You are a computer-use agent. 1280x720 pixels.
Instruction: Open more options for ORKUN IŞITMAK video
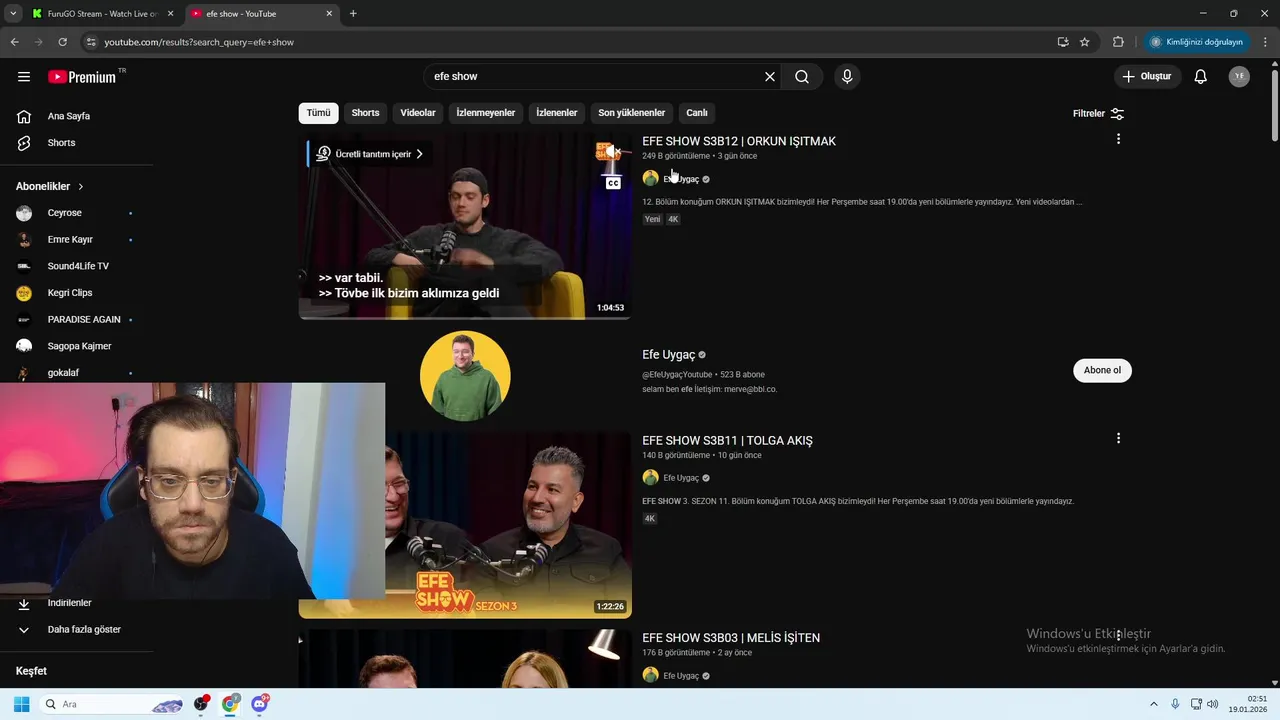pos(1118,139)
